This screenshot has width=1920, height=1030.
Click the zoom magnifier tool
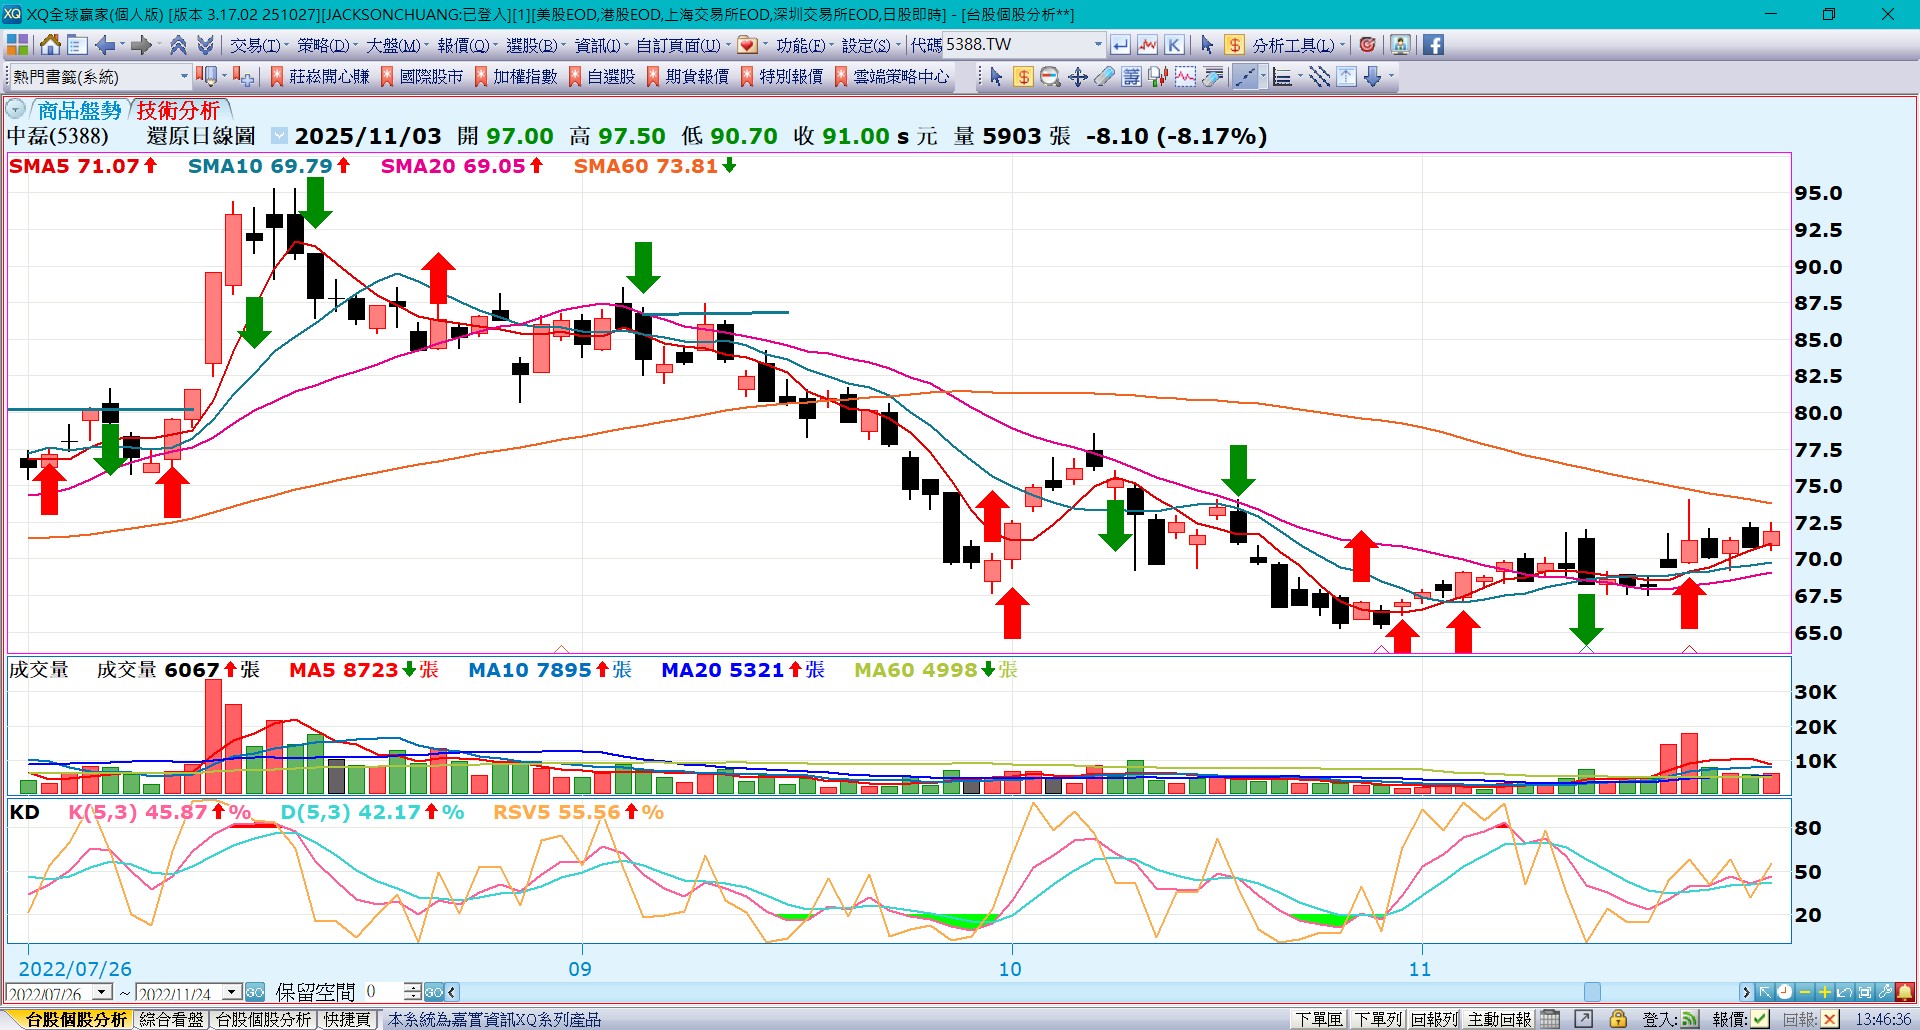(1050, 77)
